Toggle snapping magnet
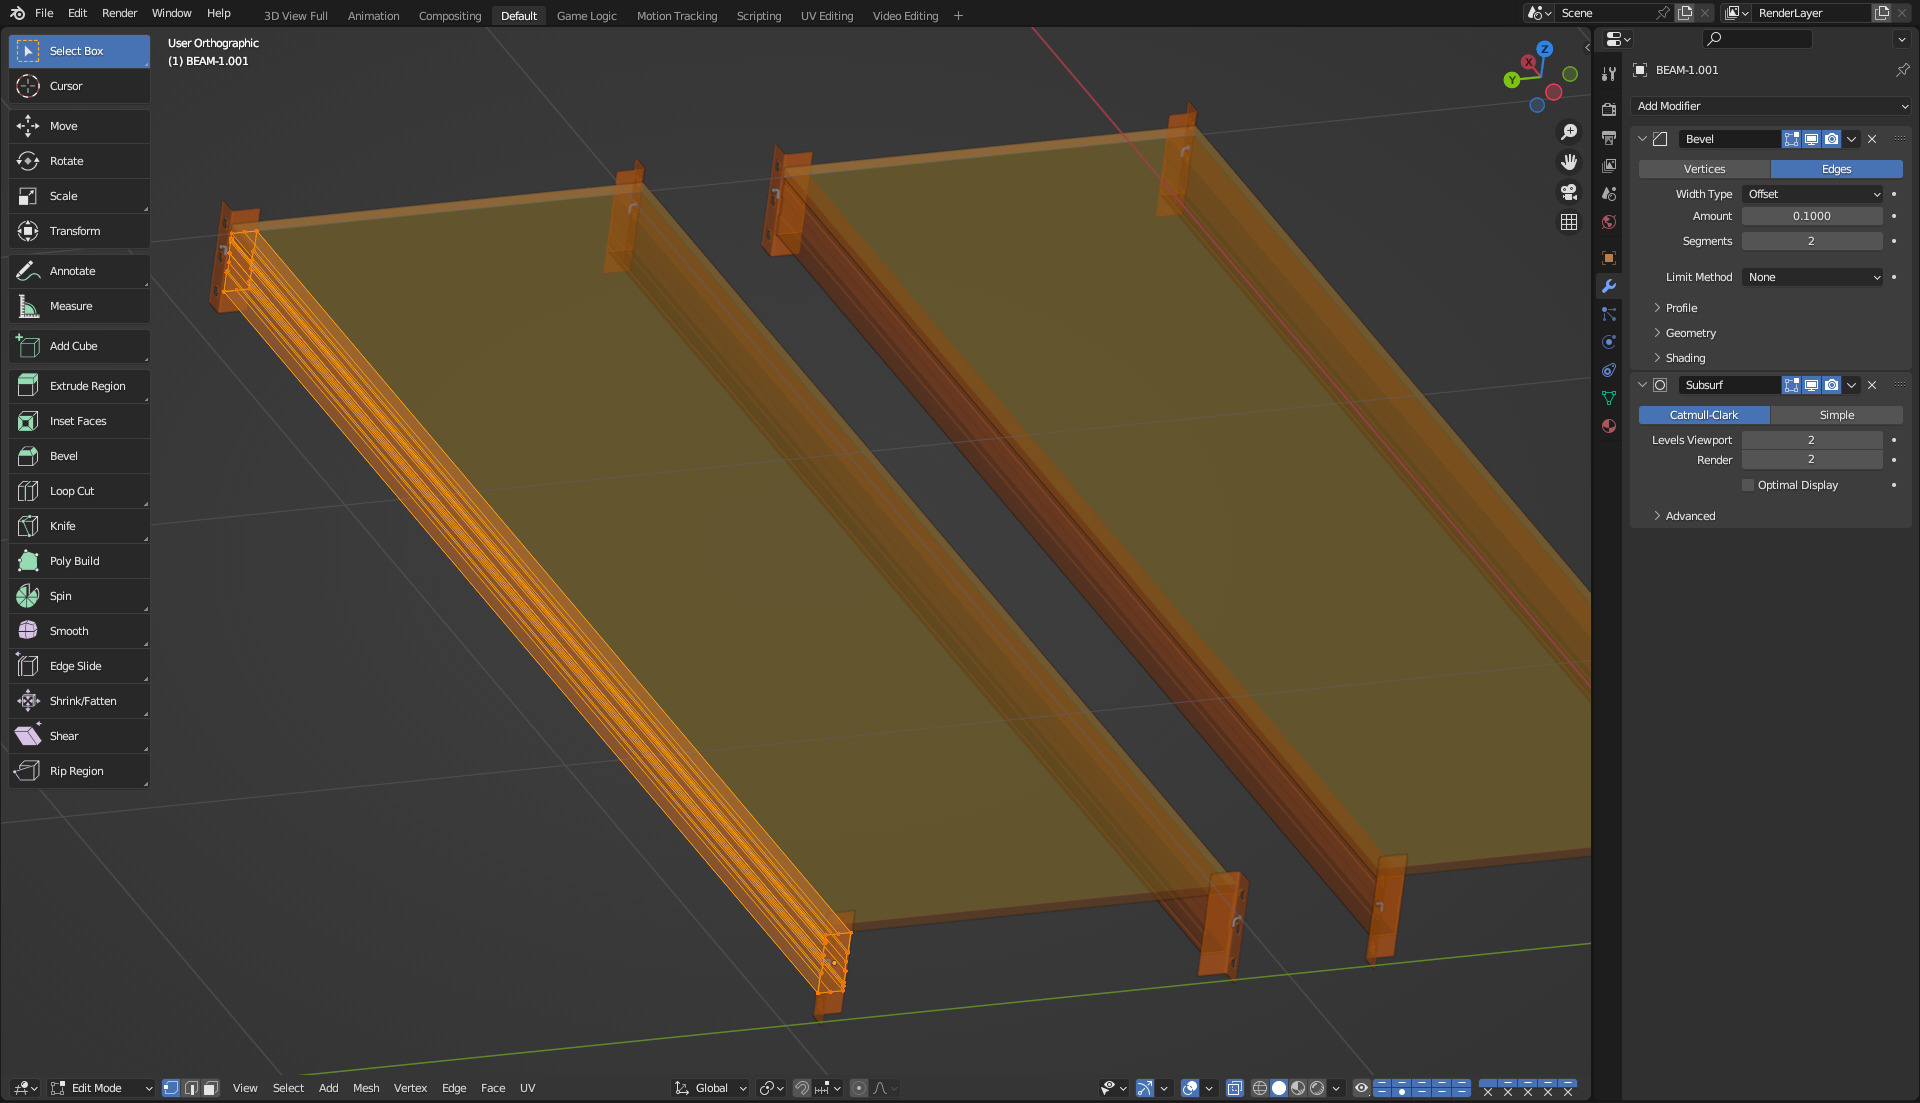This screenshot has height=1103, width=1920. (x=802, y=1088)
